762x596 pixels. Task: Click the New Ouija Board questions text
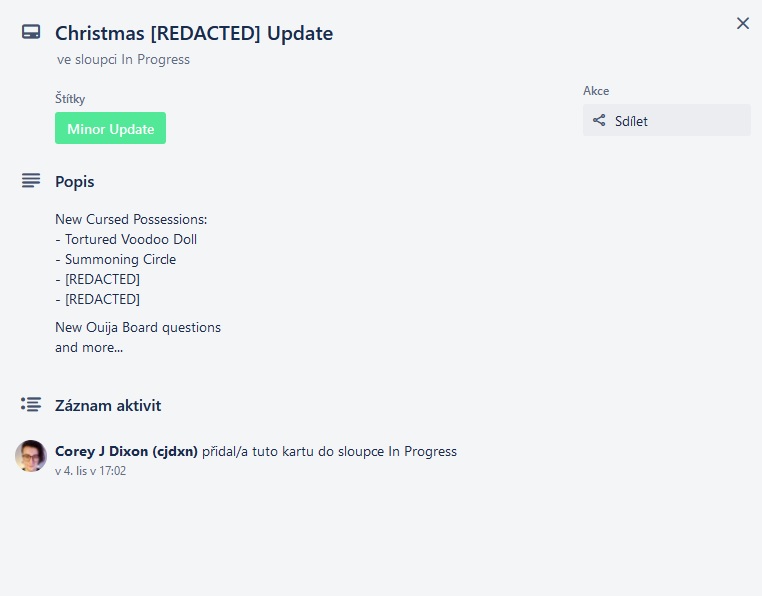138,327
